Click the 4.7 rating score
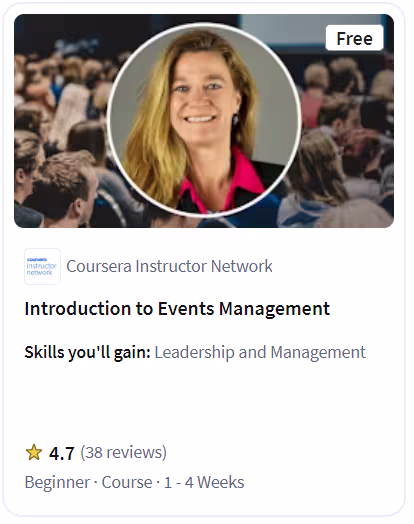 (x=62, y=453)
